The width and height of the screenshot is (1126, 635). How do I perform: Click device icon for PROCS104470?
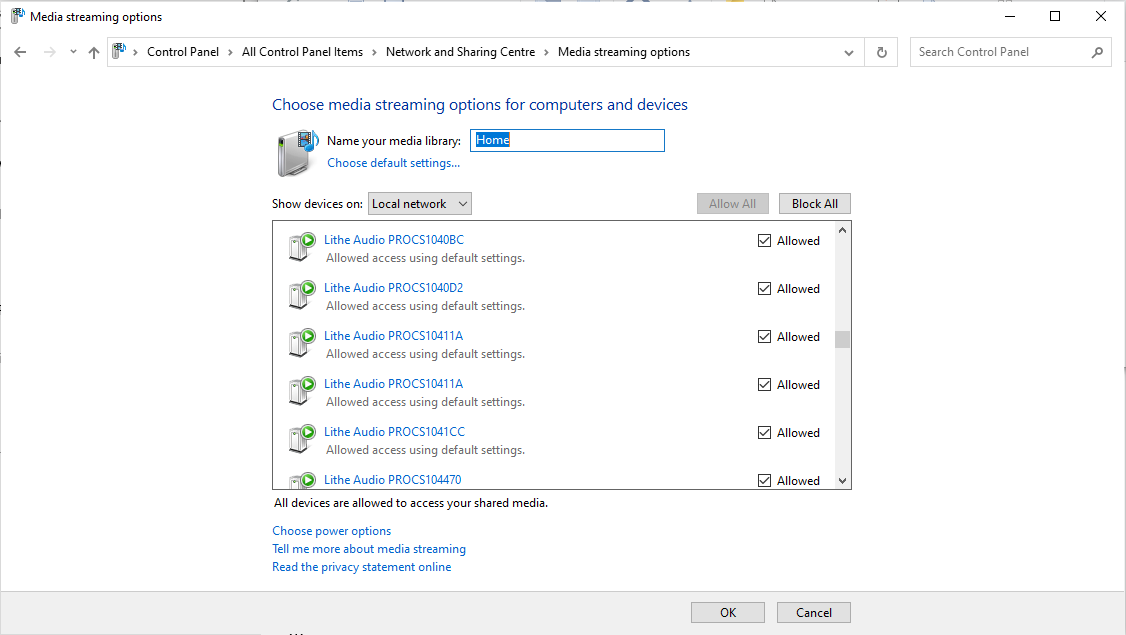[x=302, y=481]
